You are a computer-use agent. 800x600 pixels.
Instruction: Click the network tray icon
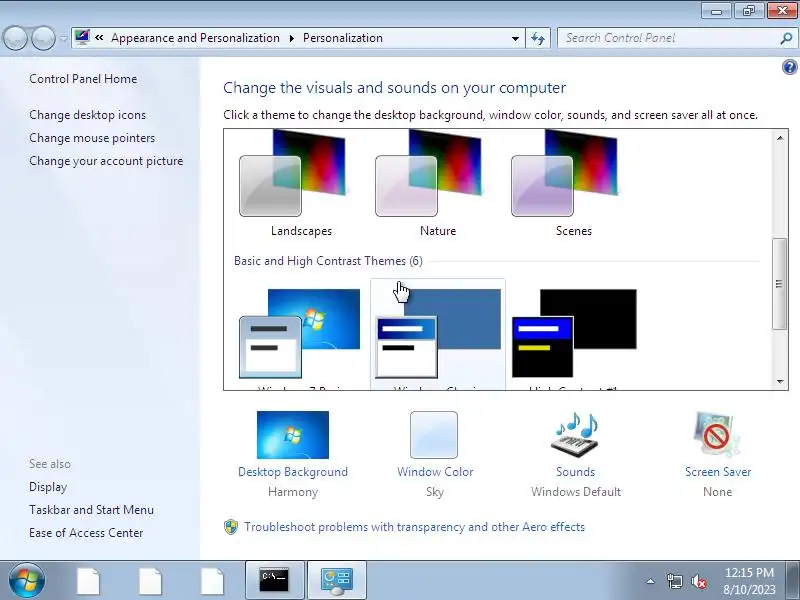pyautogui.click(x=674, y=581)
